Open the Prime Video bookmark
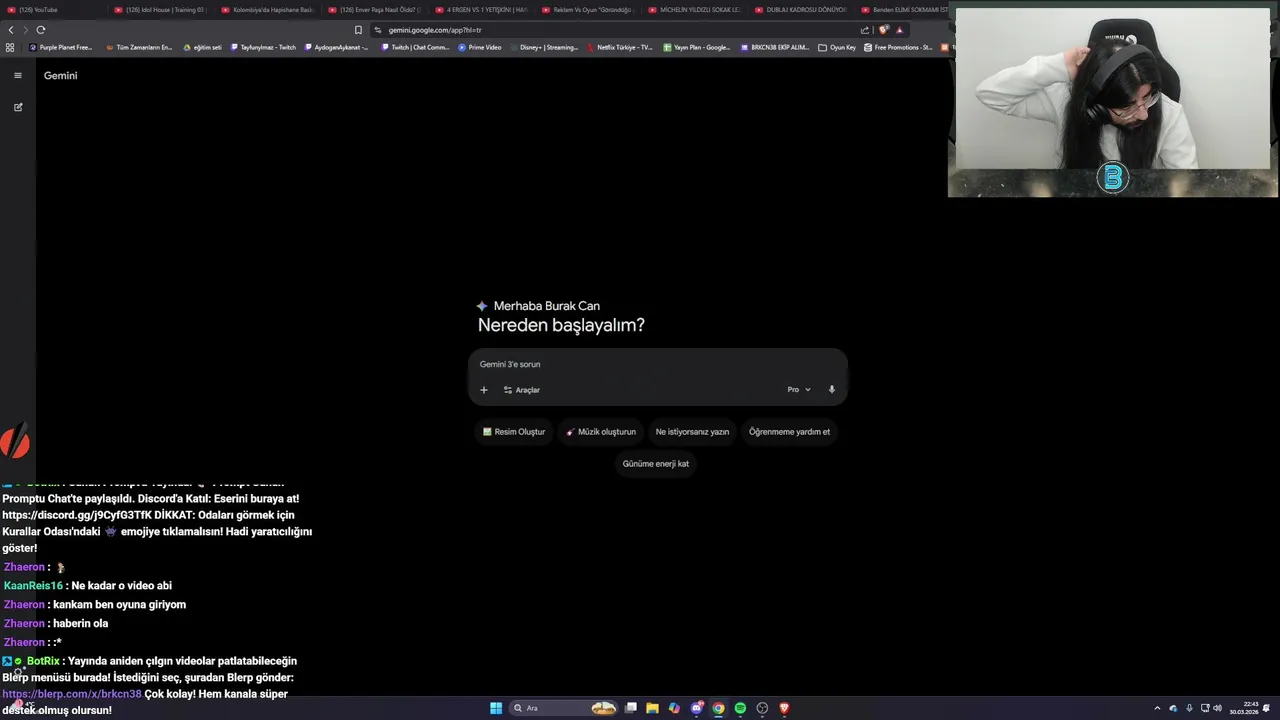The image size is (1280, 720). [x=480, y=47]
